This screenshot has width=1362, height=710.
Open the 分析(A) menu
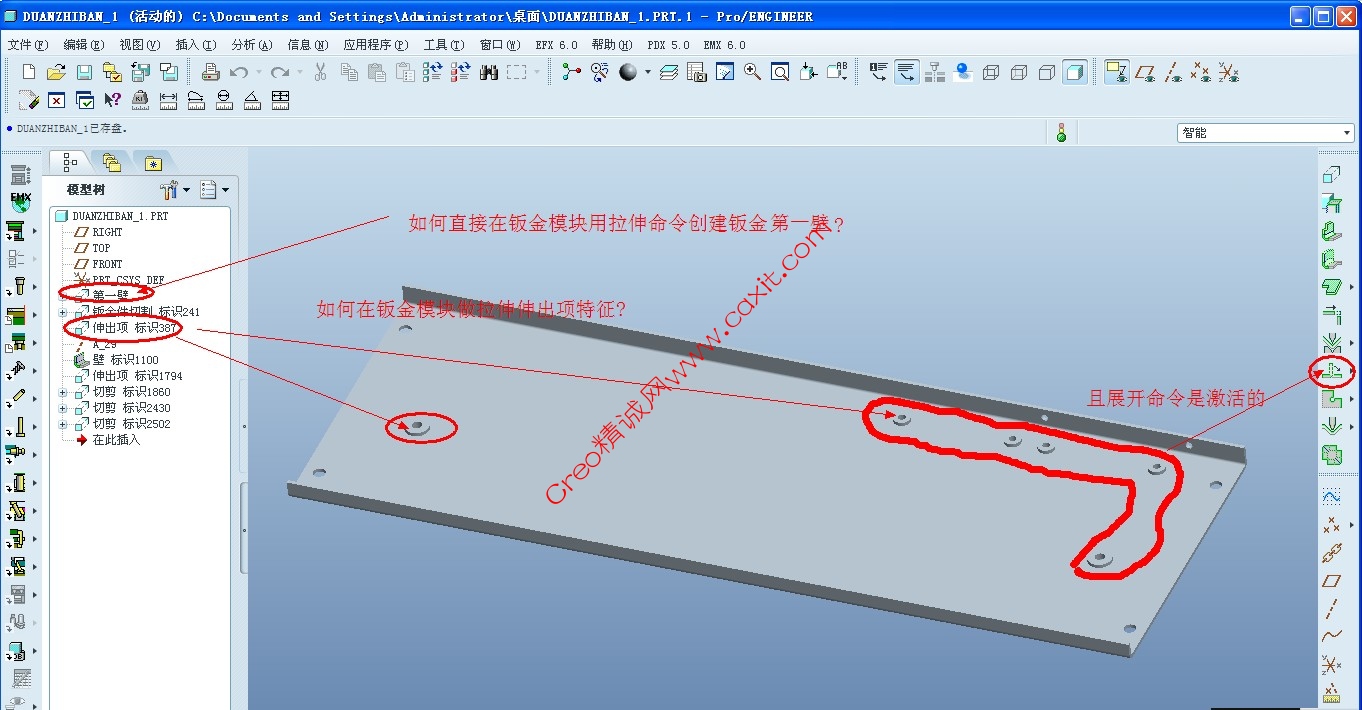pyautogui.click(x=251, y=45)
